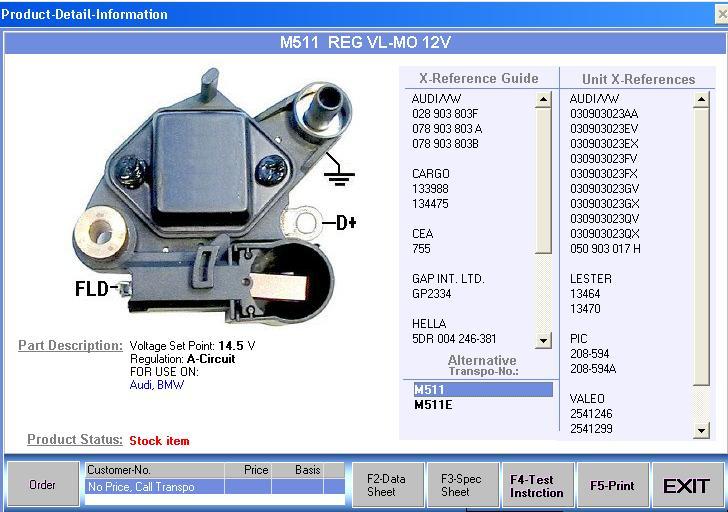Select unit reference 030903023QX
Screen dimensions: 728x512
(x=604, y=234)
